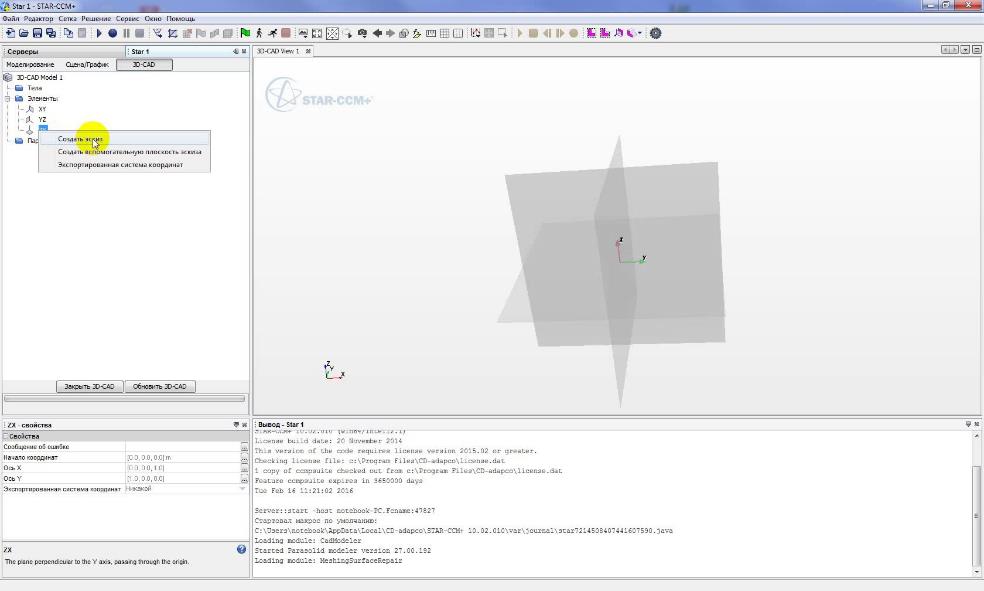This screenshot has height=591, width=984.
Task: Select the XY plane tree item
Action: pyautogui.click(x=41, y=108)
